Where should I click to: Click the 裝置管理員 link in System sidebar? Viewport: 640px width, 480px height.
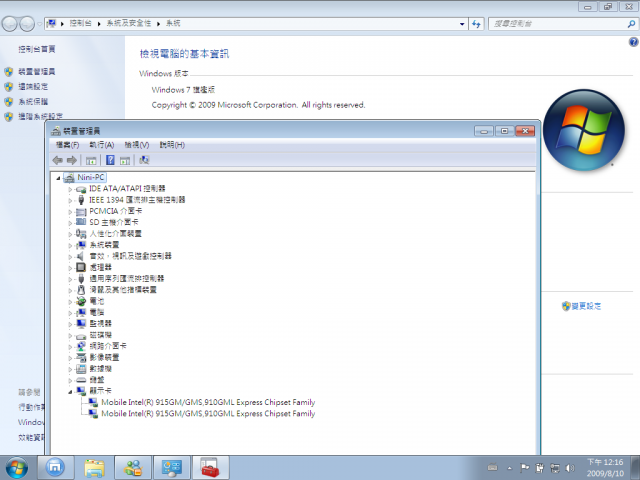37,72
